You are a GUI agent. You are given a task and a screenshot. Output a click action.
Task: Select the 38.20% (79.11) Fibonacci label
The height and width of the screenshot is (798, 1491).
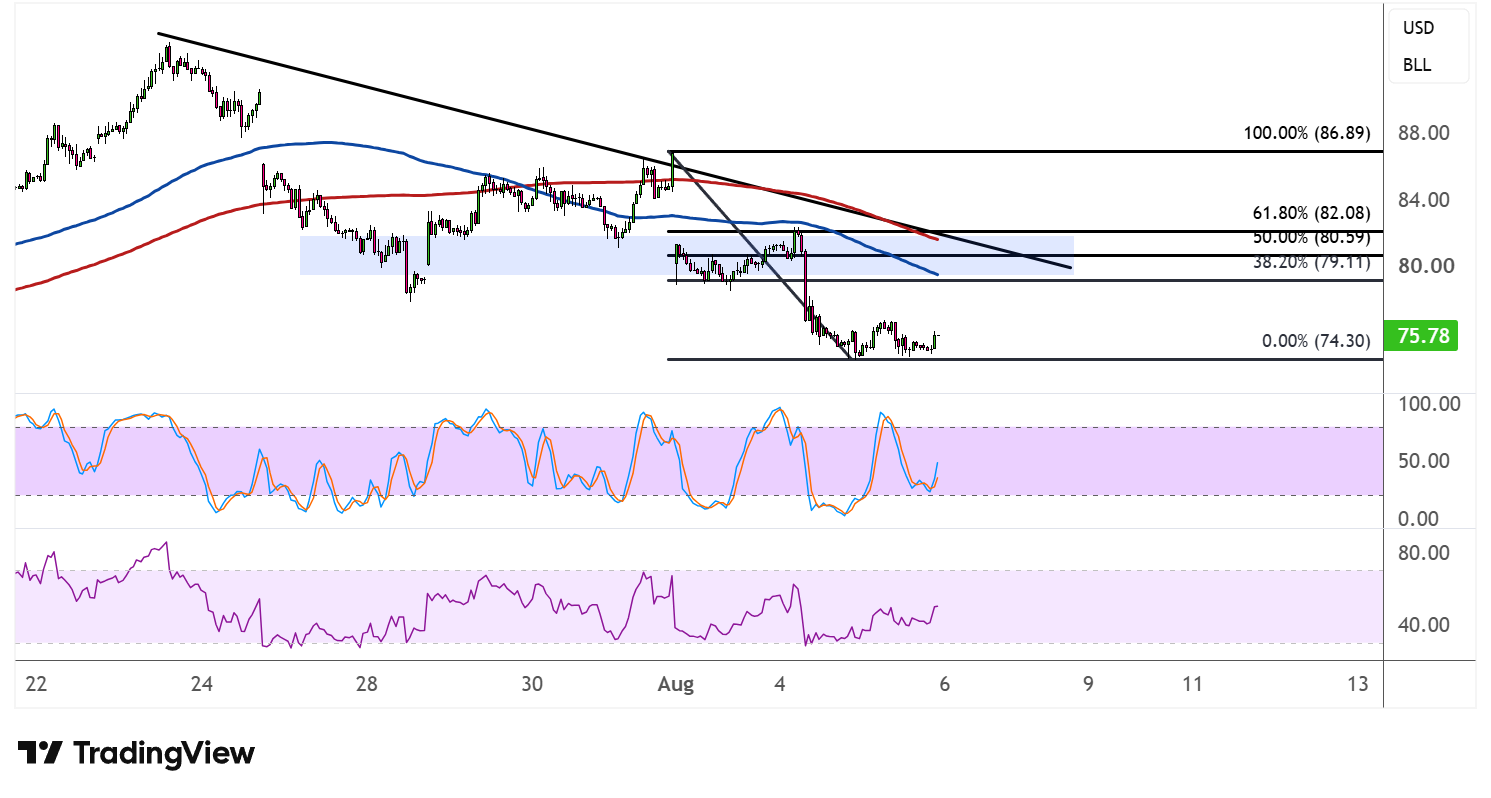pos(1311,264)
